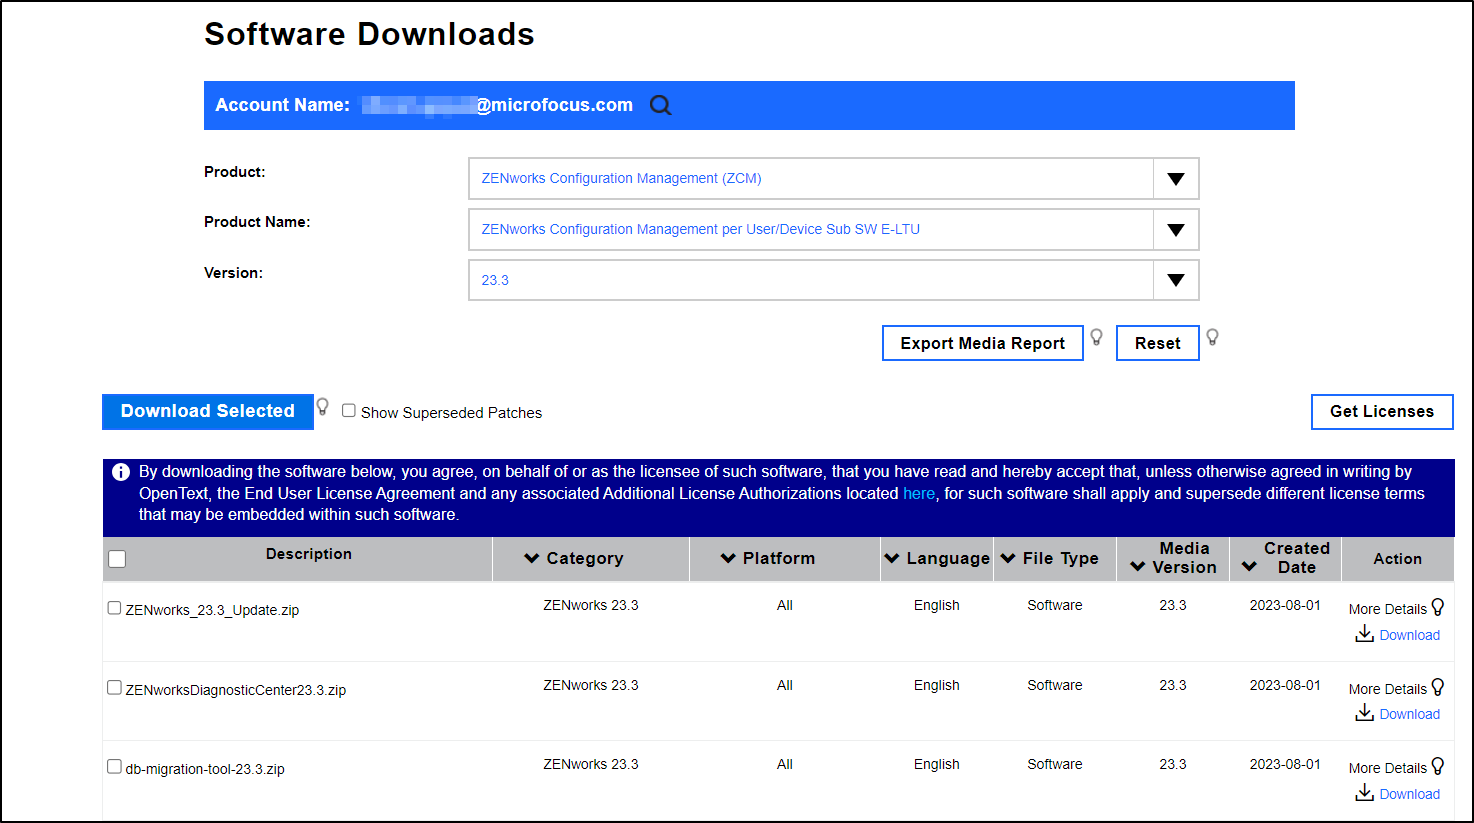Sort the table by File Type column
Viewport: 1474px width, 823px height.
[1050, 559]
